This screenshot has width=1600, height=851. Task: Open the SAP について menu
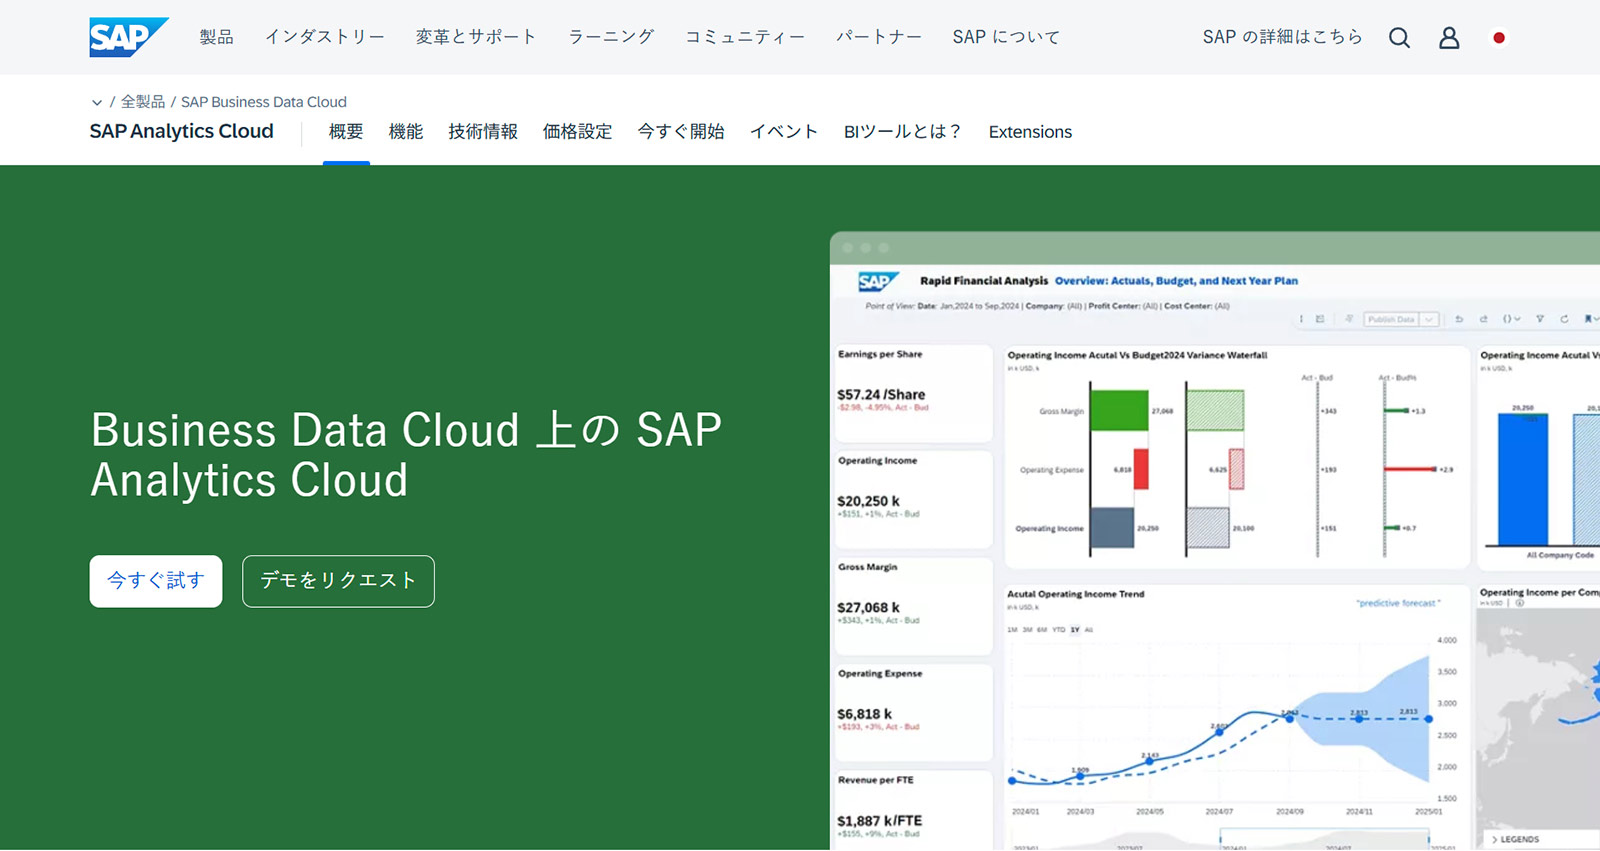(1006, 37)
